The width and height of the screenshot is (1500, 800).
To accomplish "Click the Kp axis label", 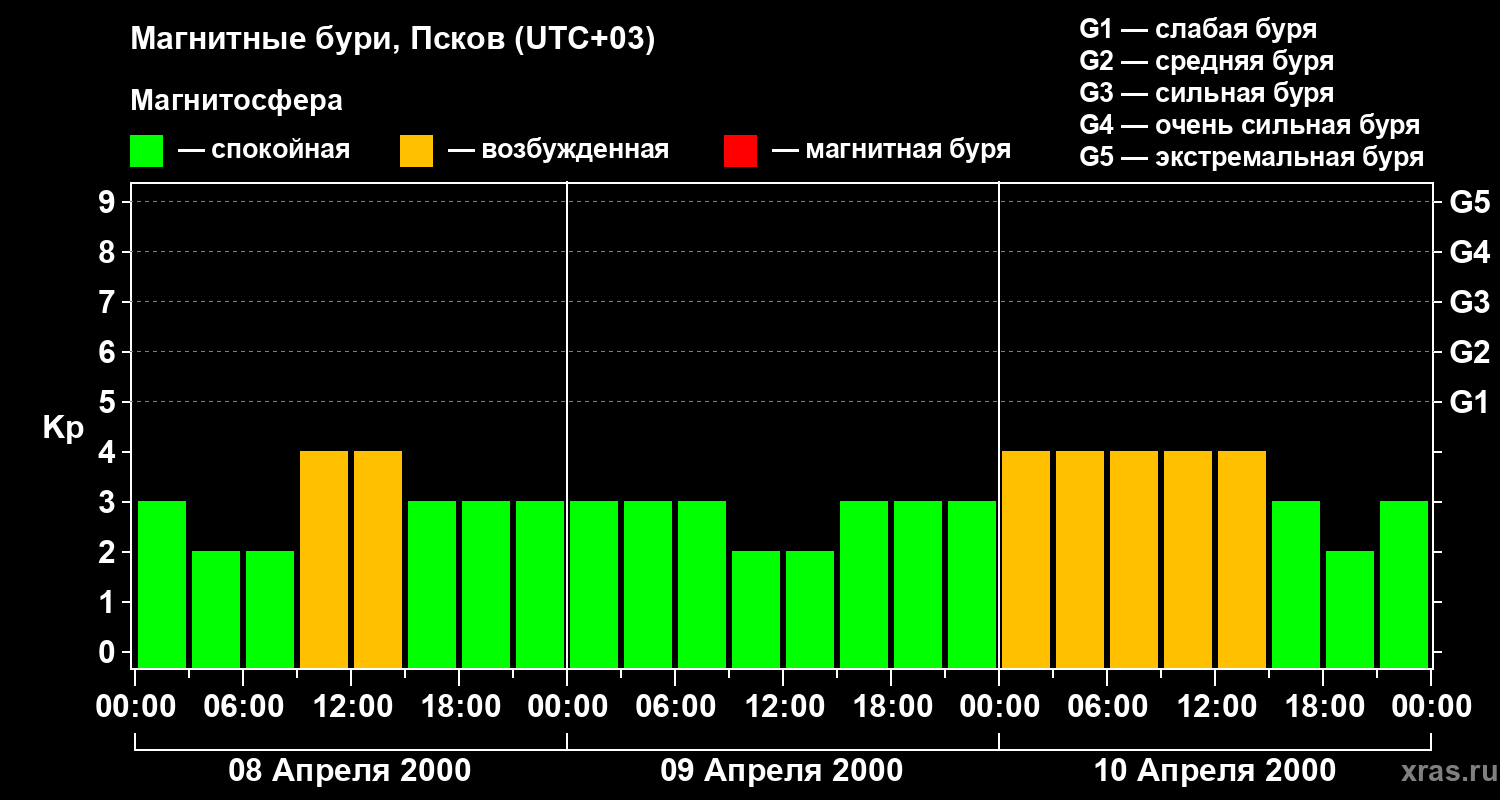I will pyautogui.click(x=63, y=429).
